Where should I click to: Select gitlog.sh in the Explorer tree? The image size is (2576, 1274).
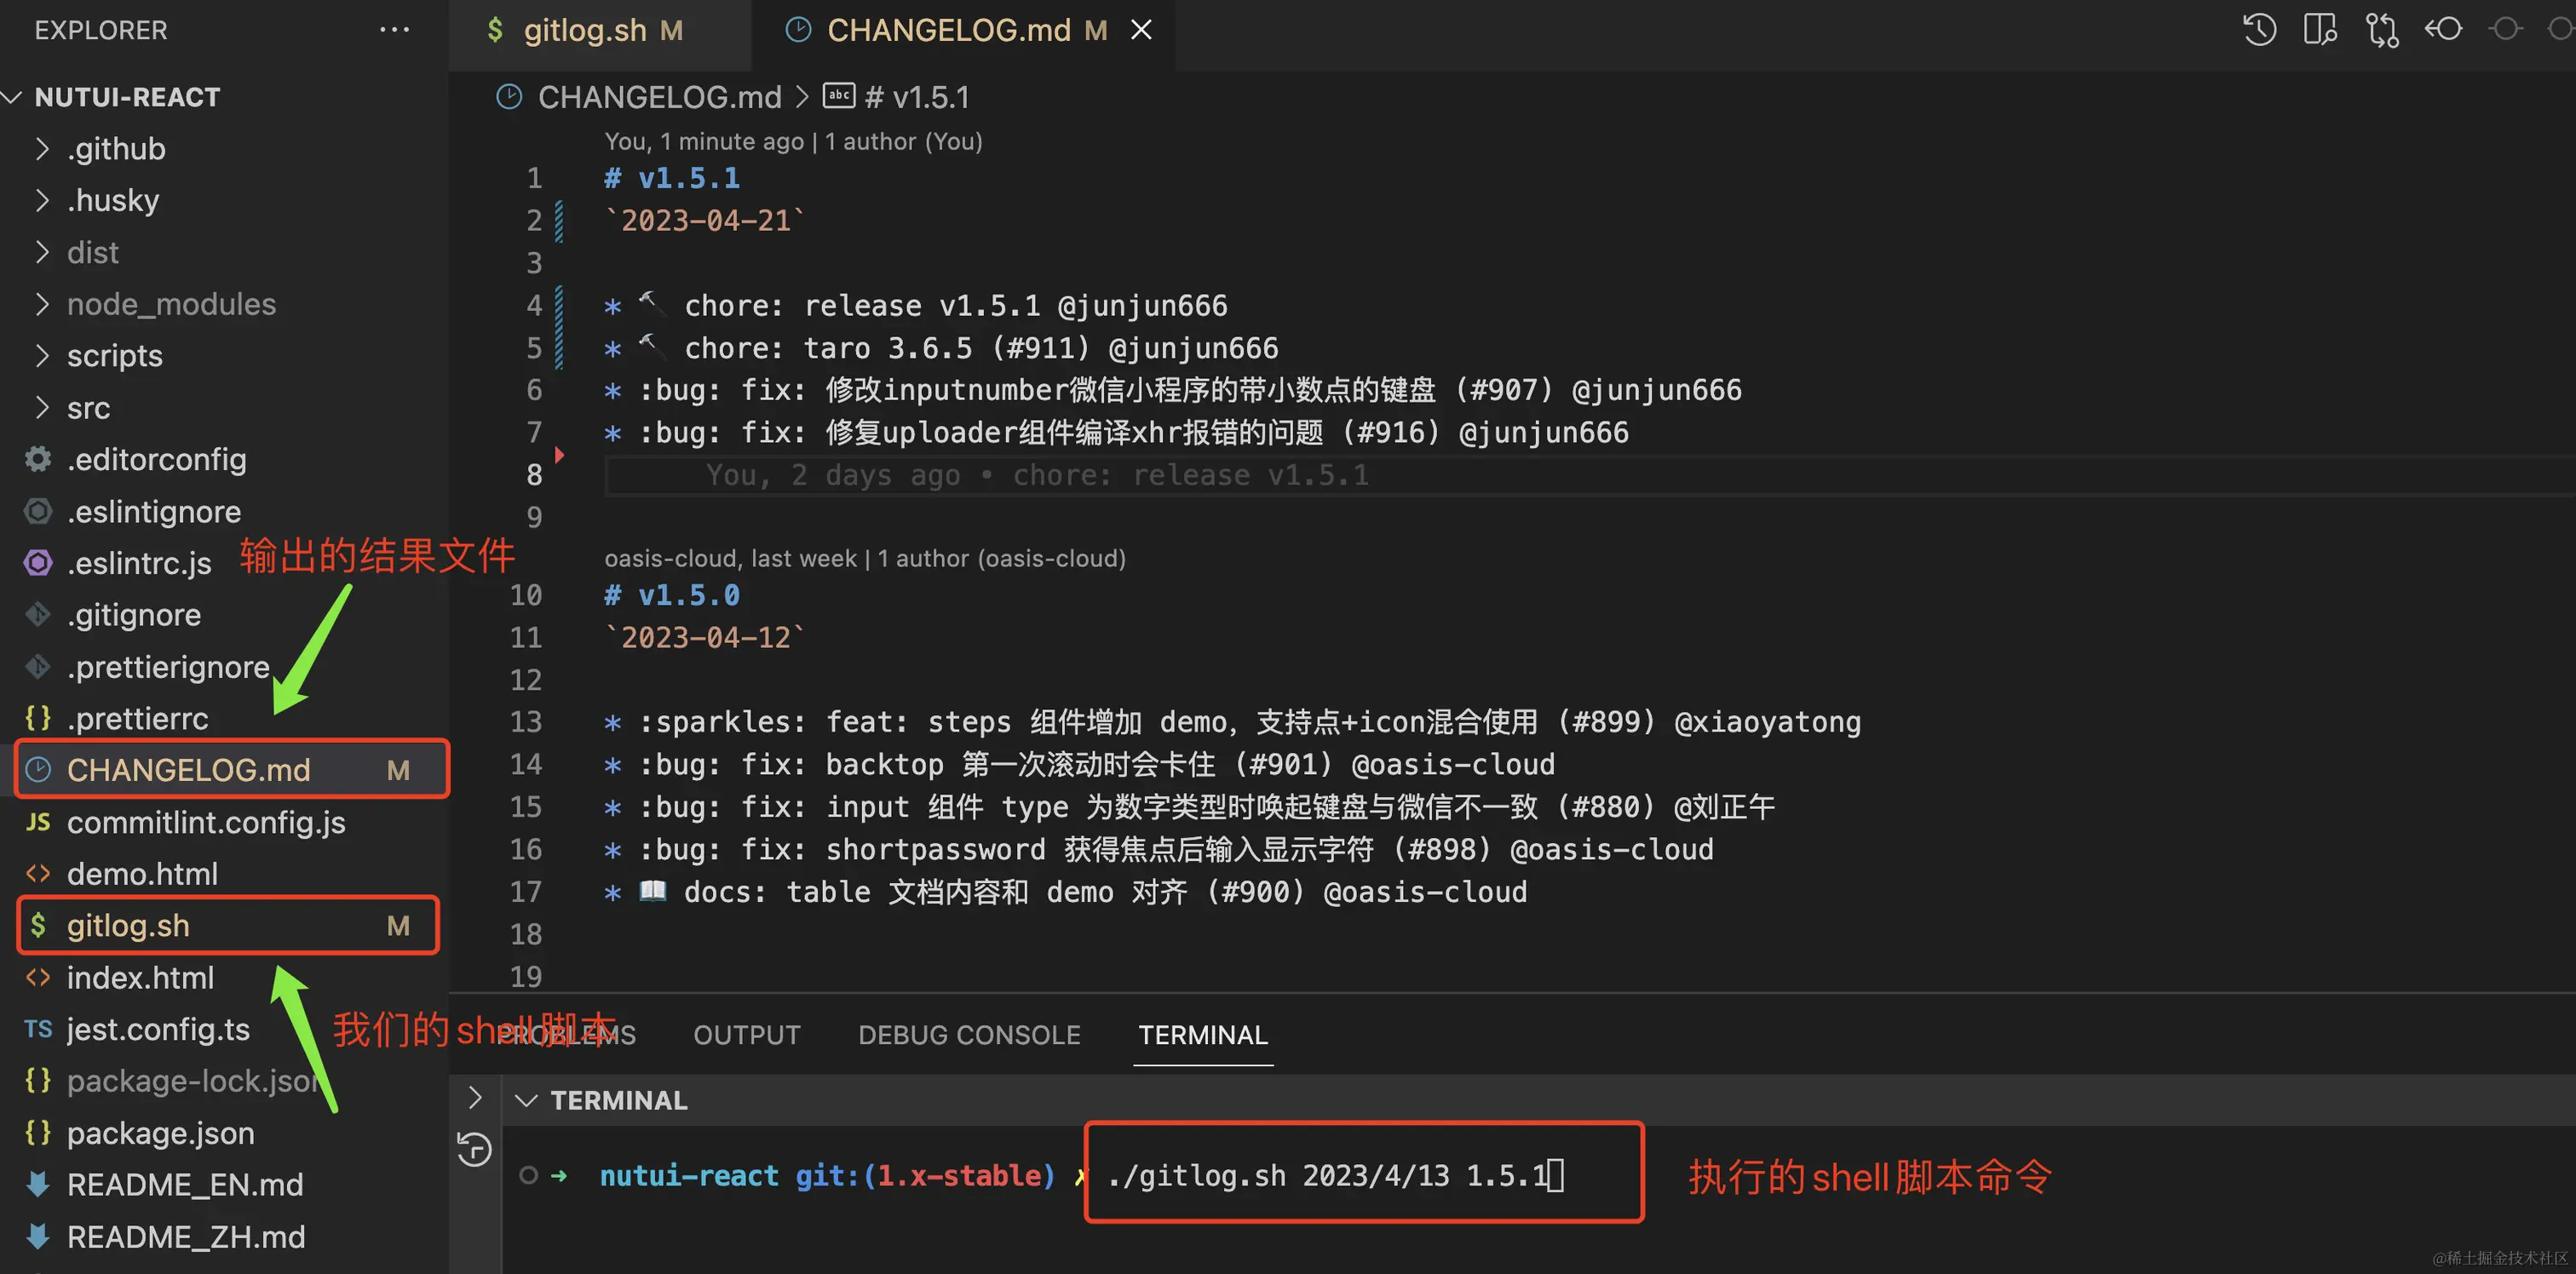pyautogui.click(x=128, y=926)
